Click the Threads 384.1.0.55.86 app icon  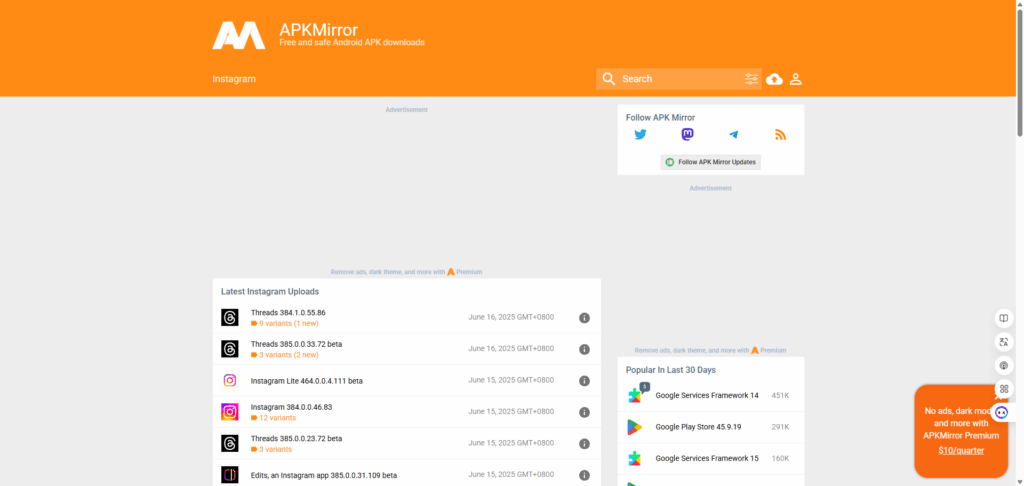[230, 317]
